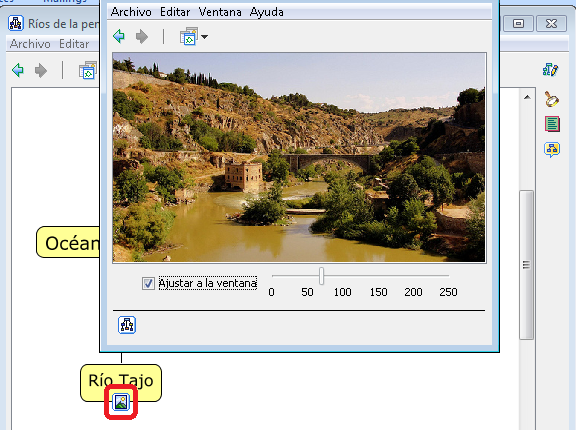Open the Archivo menu of the image viewer
This screenshot has height=430, width=576.
[x=131, y=12]
